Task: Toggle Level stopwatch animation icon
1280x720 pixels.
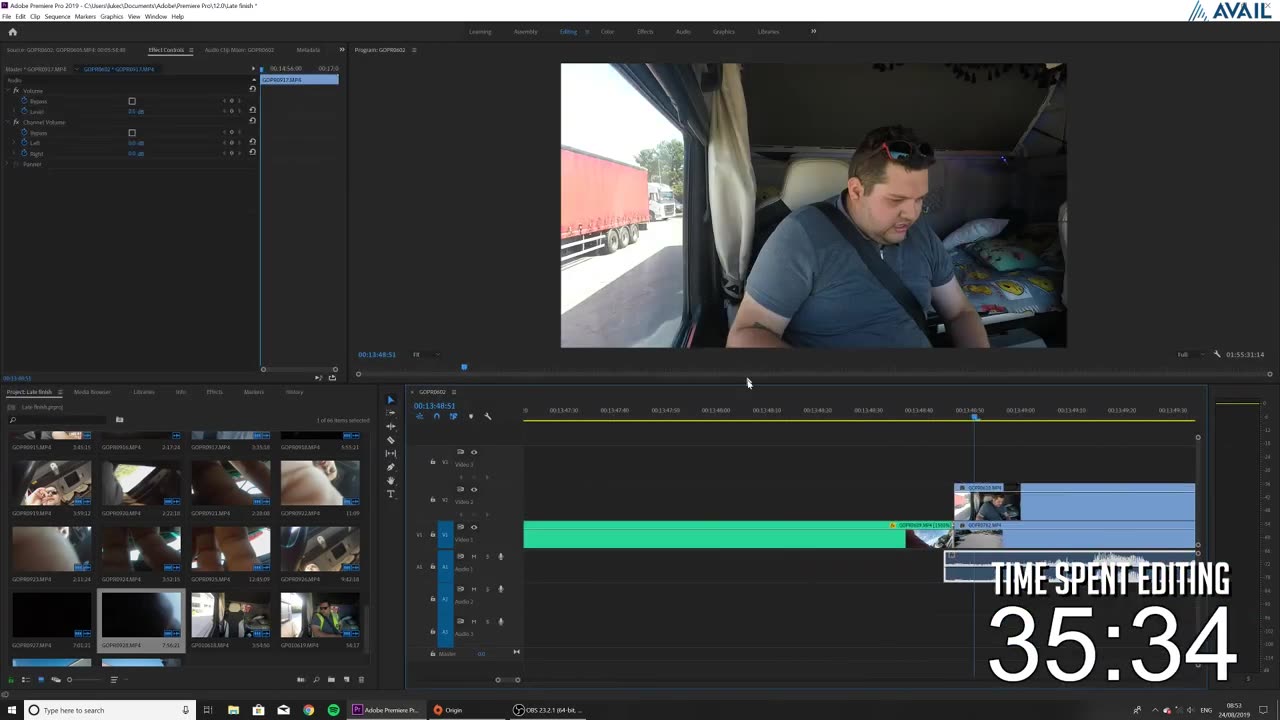Action: [23, 111]
